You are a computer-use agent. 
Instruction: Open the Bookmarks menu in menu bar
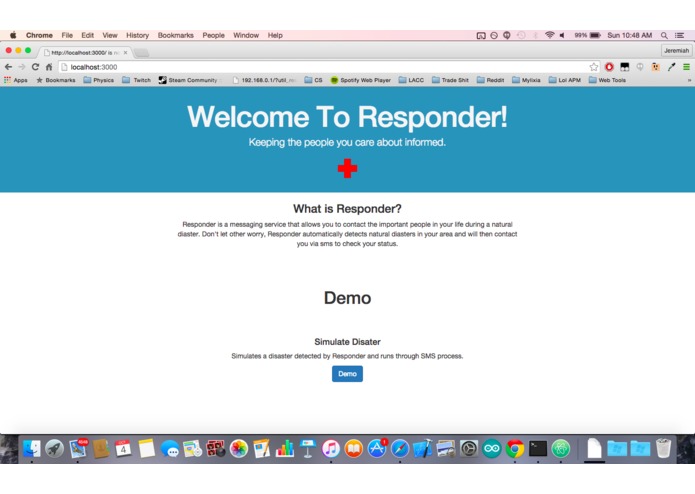point(176,35)
